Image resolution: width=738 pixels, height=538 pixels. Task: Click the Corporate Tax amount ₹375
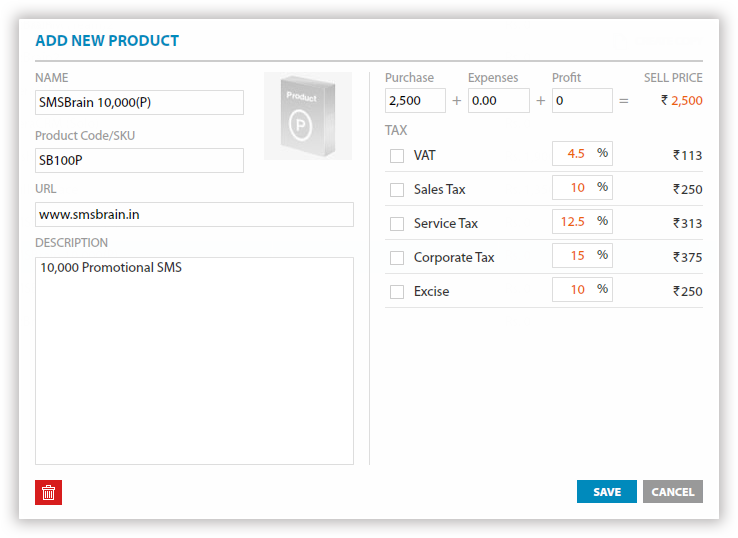click(688, 257)
